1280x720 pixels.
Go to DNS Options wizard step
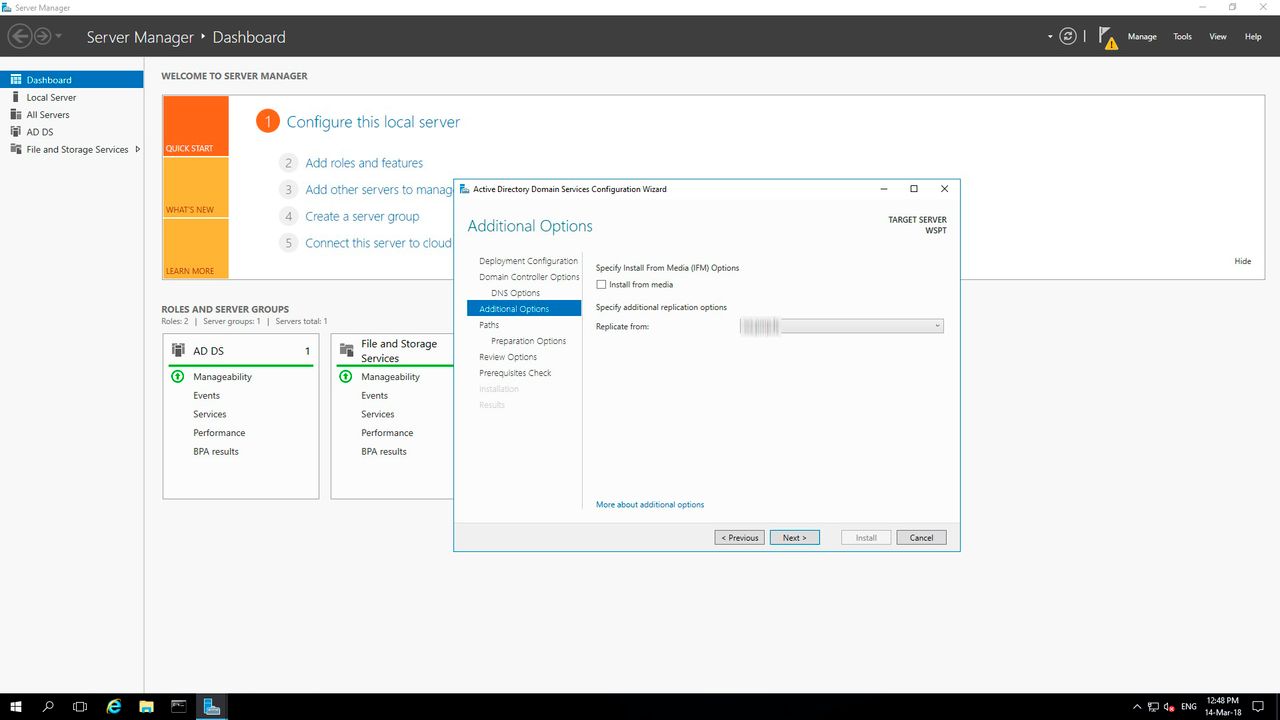pyautogui.click(x=515, y=293)
